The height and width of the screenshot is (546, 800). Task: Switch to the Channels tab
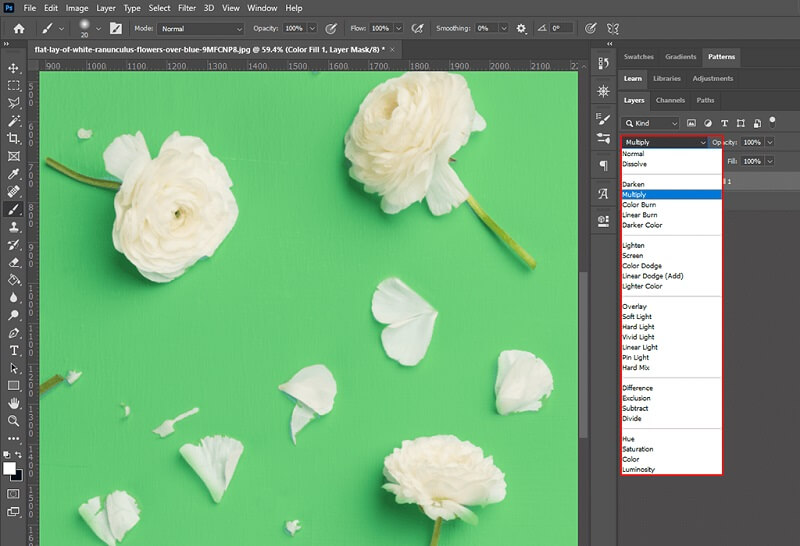click(670, 100)
